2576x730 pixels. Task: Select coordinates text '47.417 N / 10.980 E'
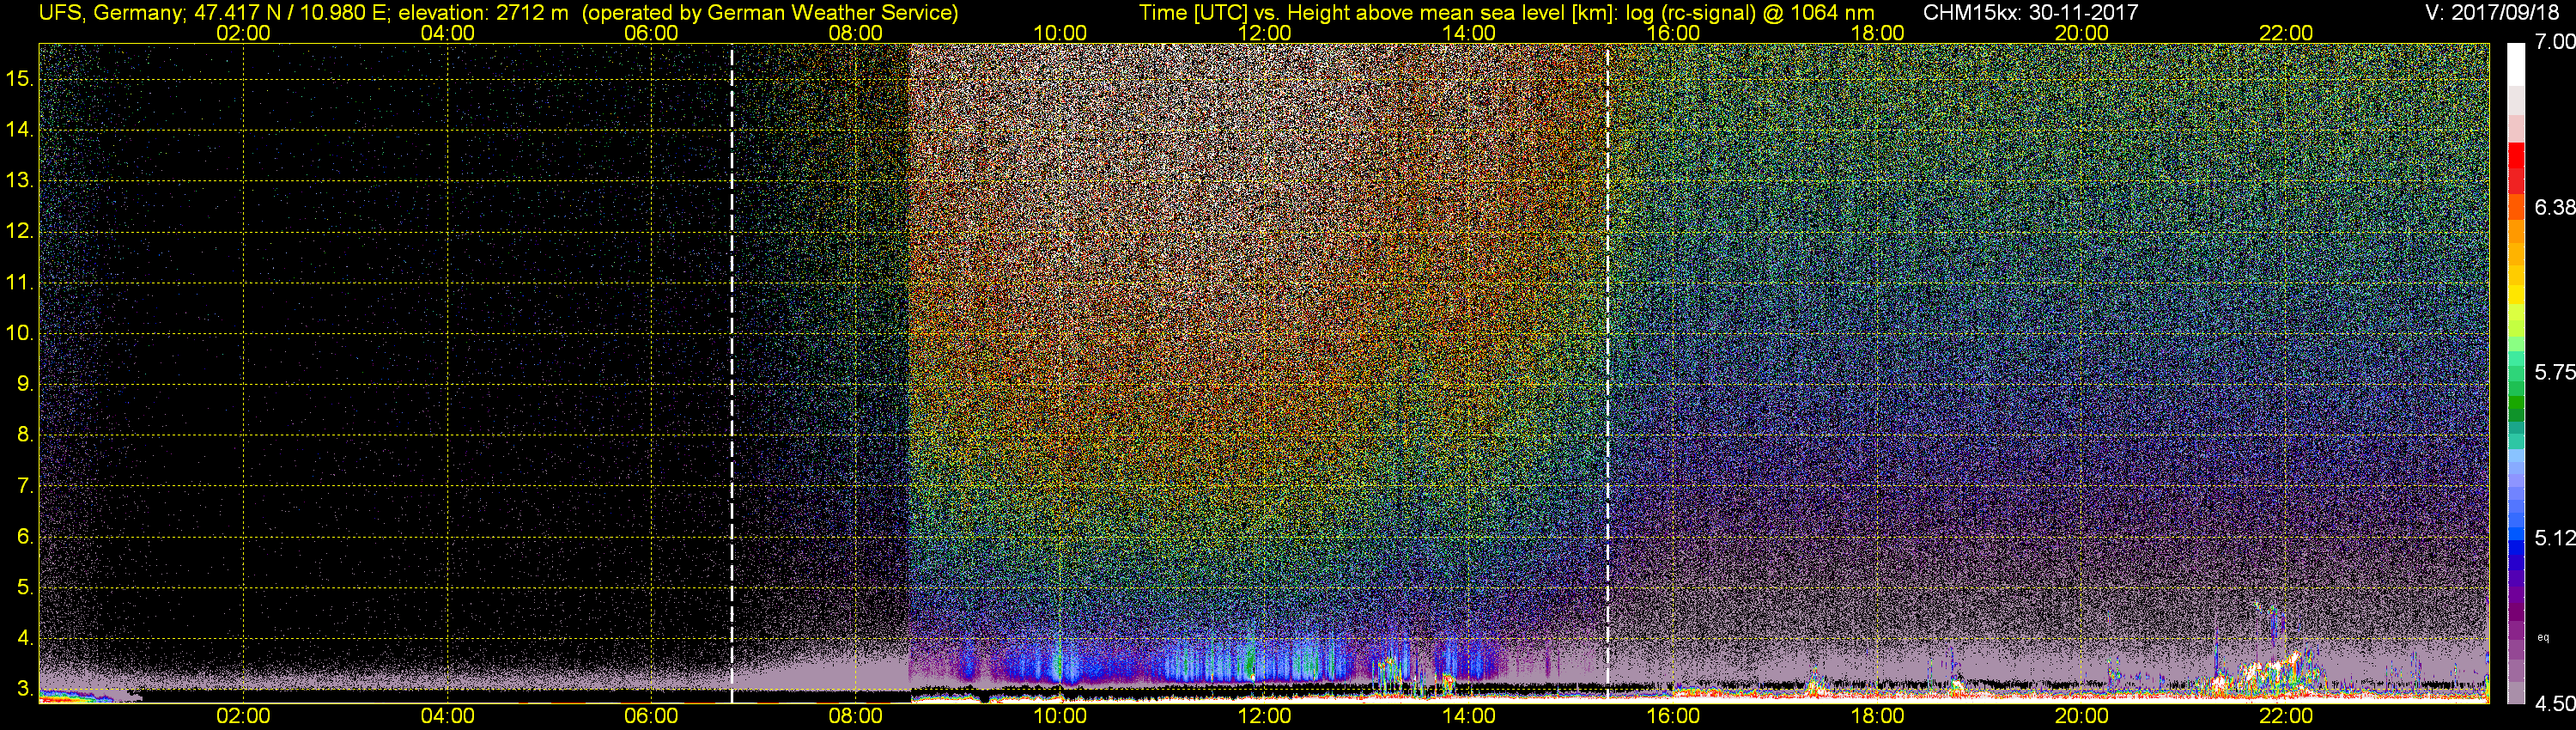click(x=290, y=13)
